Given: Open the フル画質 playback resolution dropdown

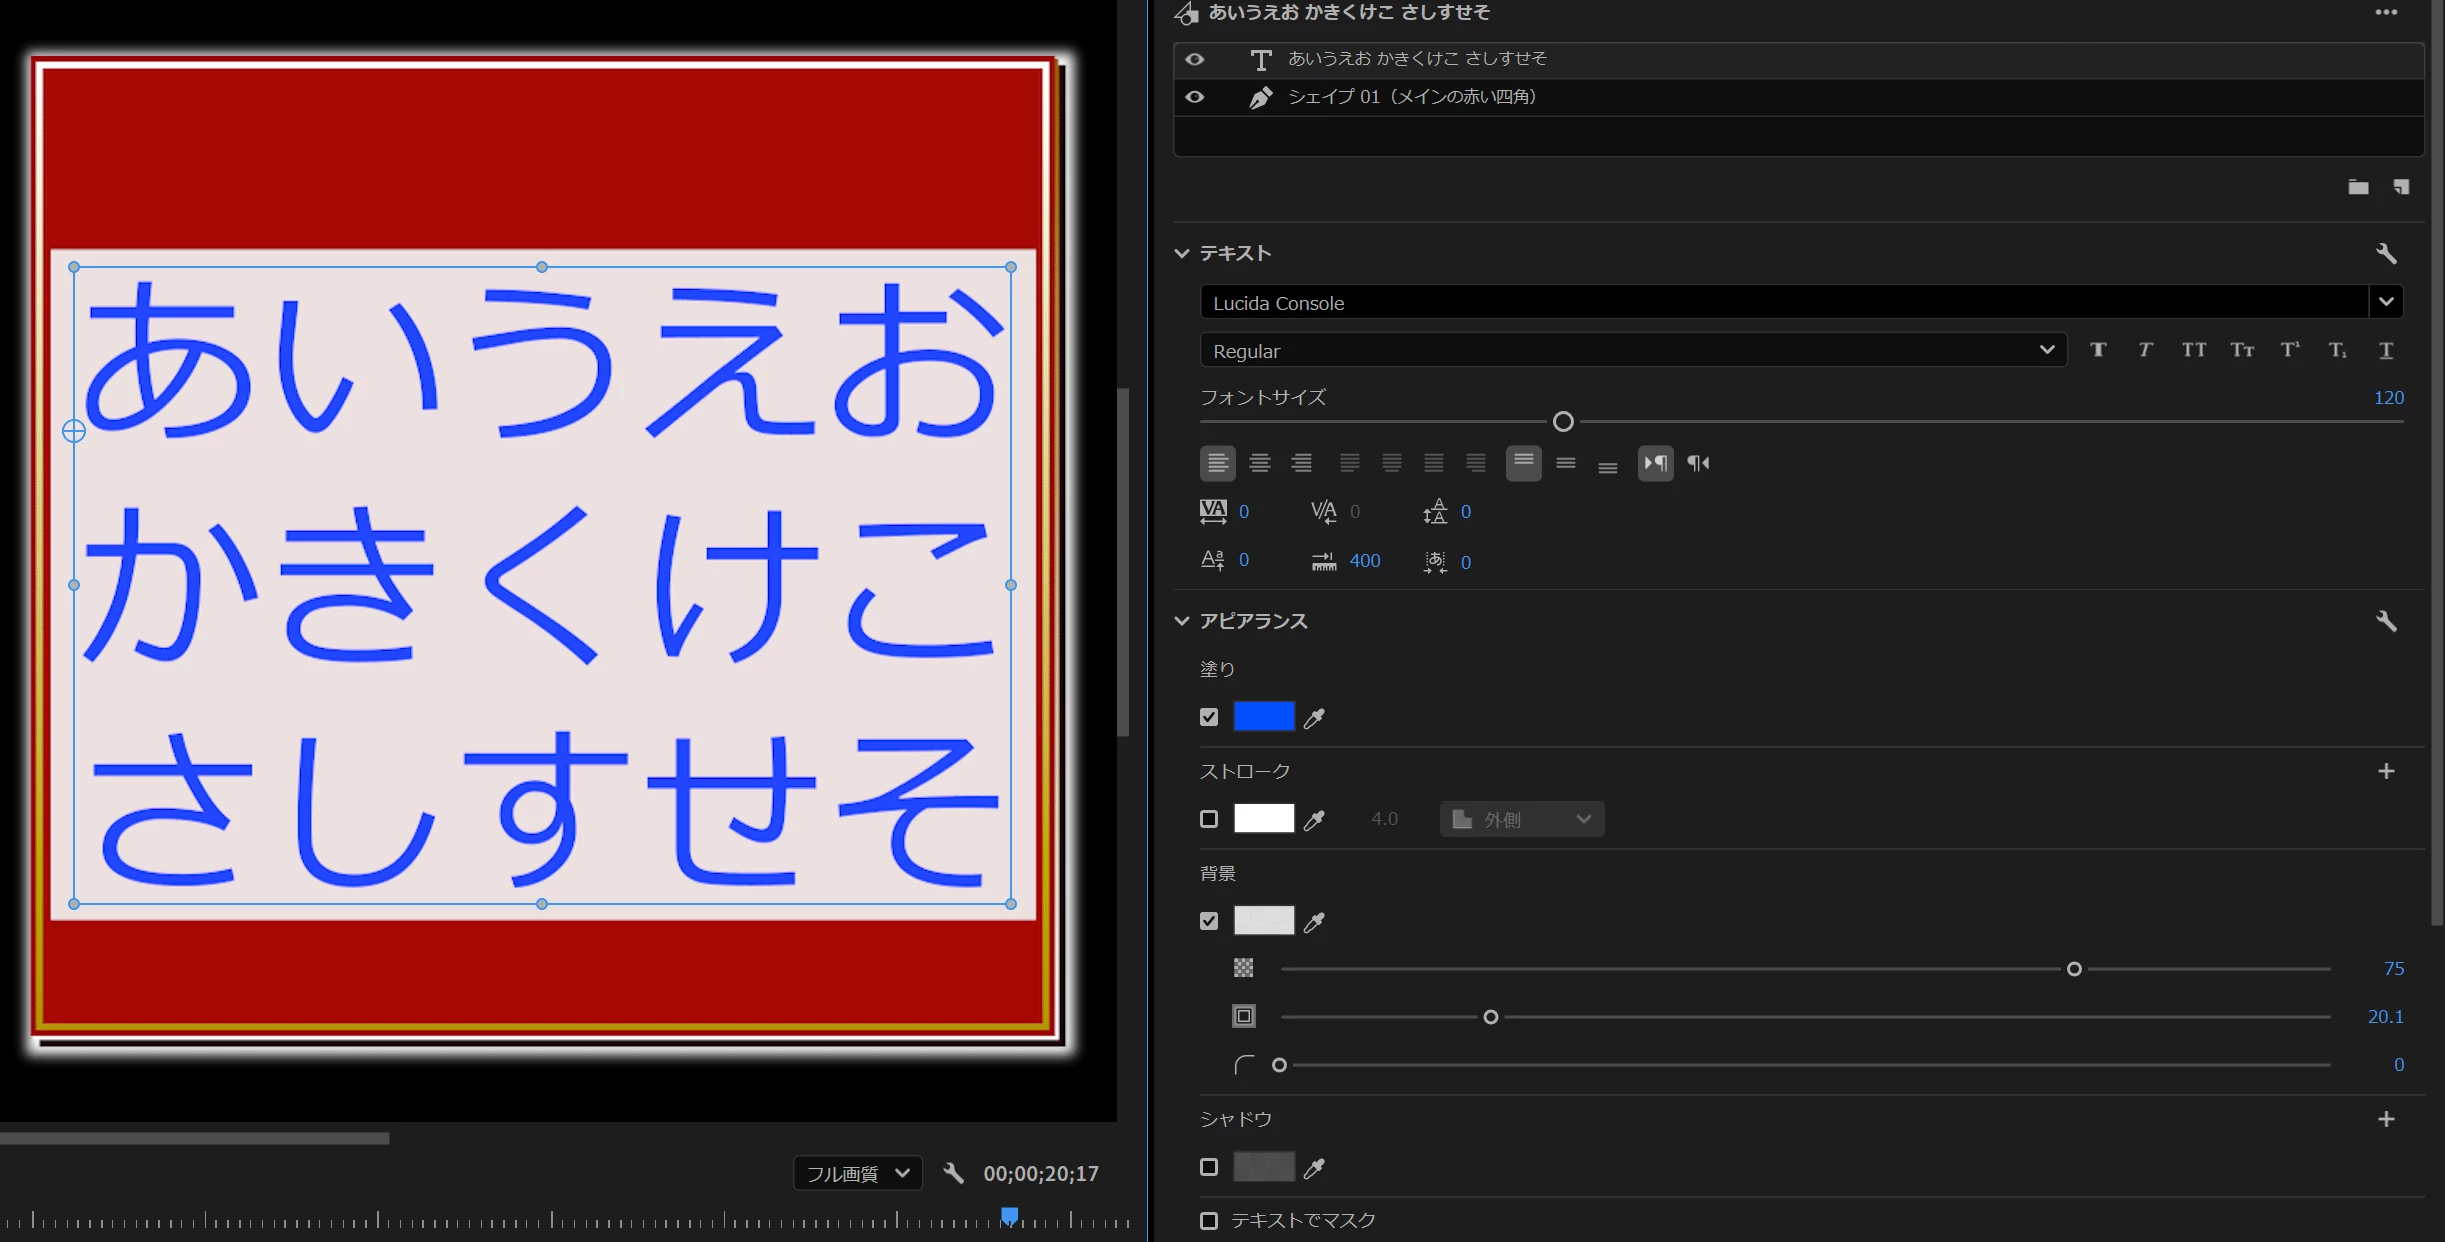Looking at the screenshot, I should pyautogui.click(x=858, y=1173).
